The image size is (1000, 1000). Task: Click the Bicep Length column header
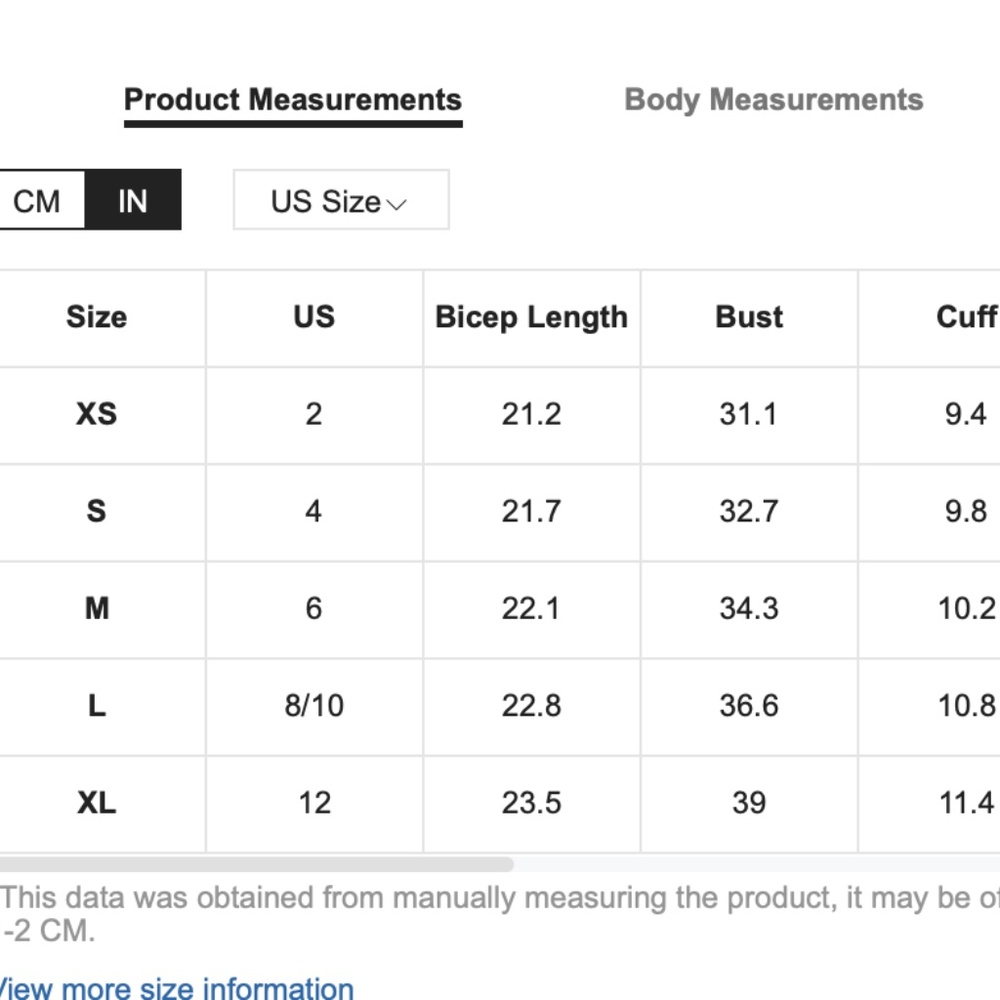(x=531, y=317)
